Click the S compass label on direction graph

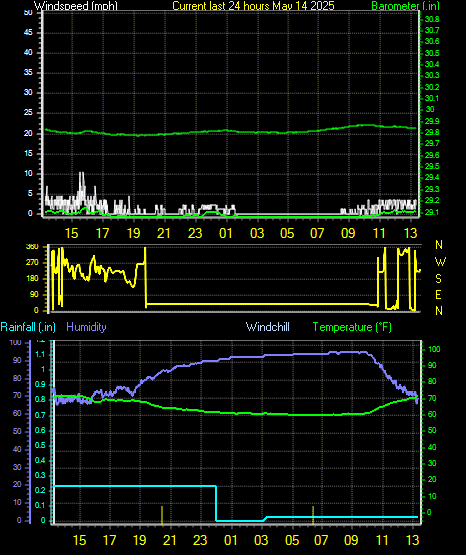(x=438, y=279)
